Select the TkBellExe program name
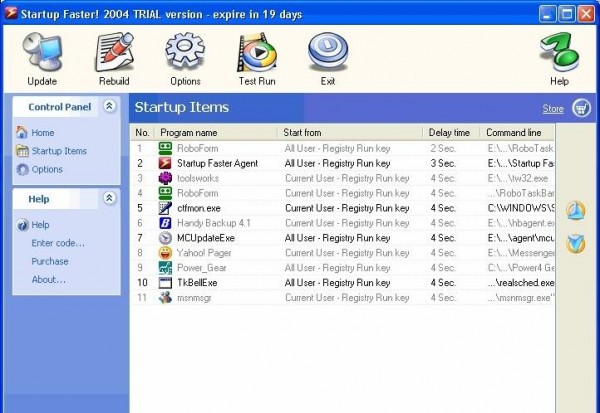 [197, 283]
